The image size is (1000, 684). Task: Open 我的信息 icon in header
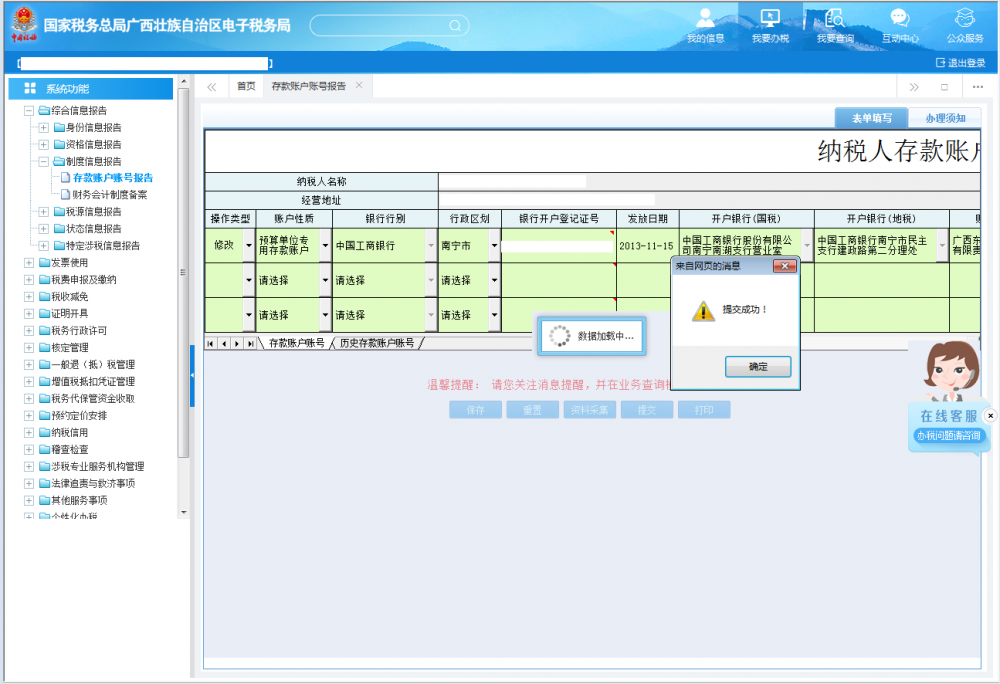[705, 20]
